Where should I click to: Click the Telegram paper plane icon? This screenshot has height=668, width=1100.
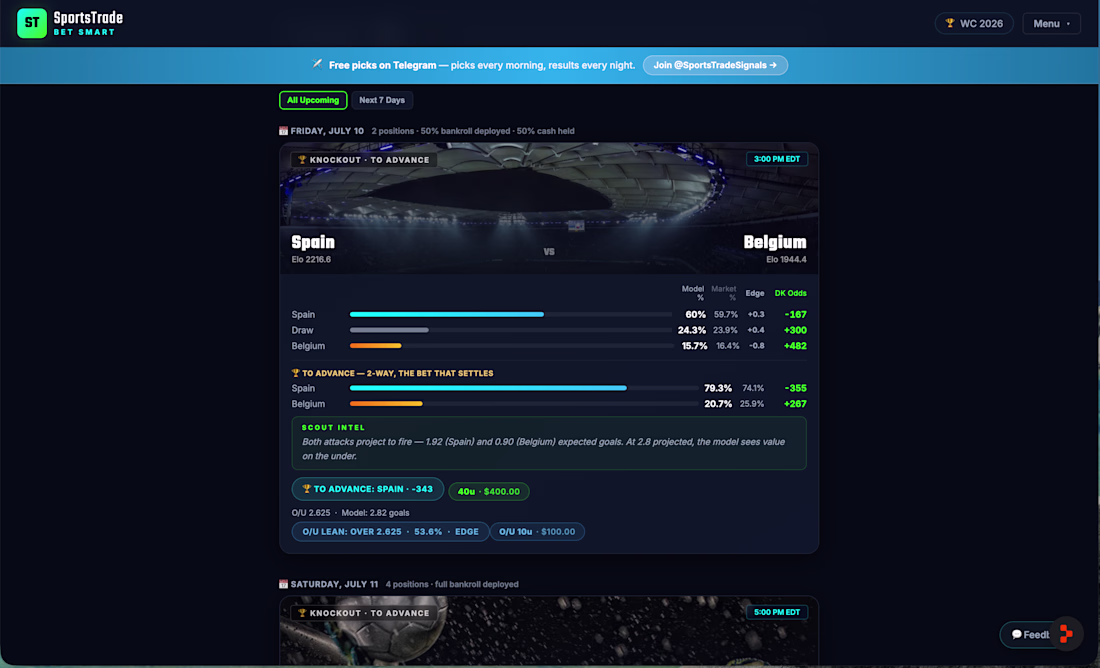(317, 65)
